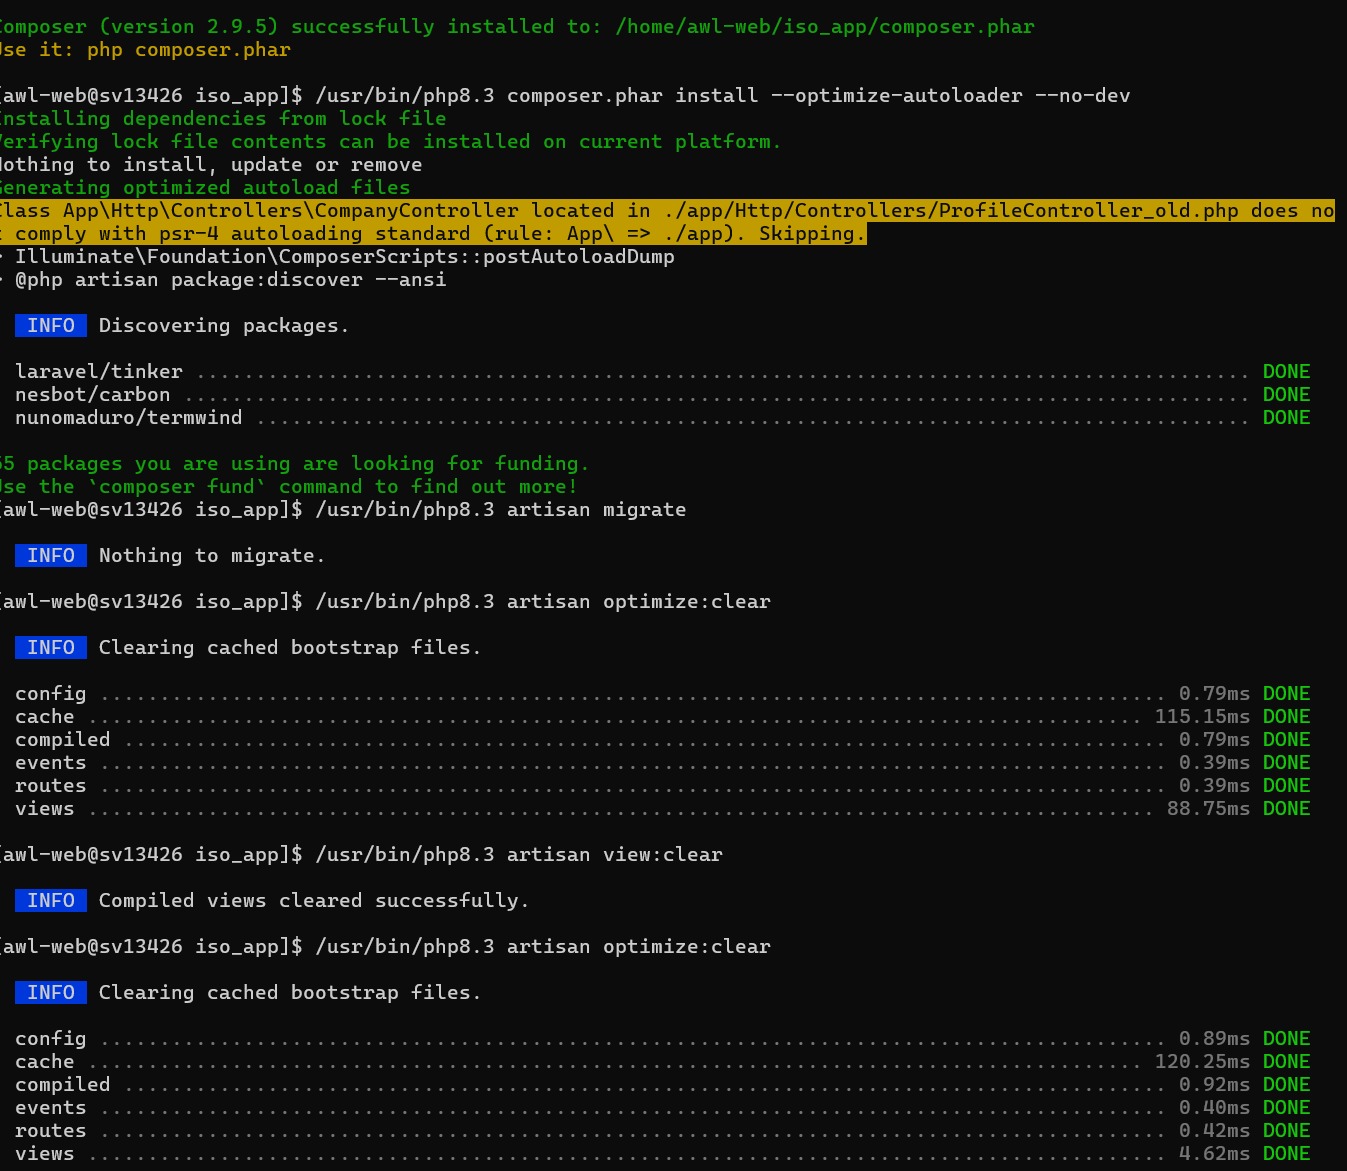Click the composer.phar install path at top
The height and width of the screenshot is (1171, 1347).
pyautogui.click(x=824, y=27)
